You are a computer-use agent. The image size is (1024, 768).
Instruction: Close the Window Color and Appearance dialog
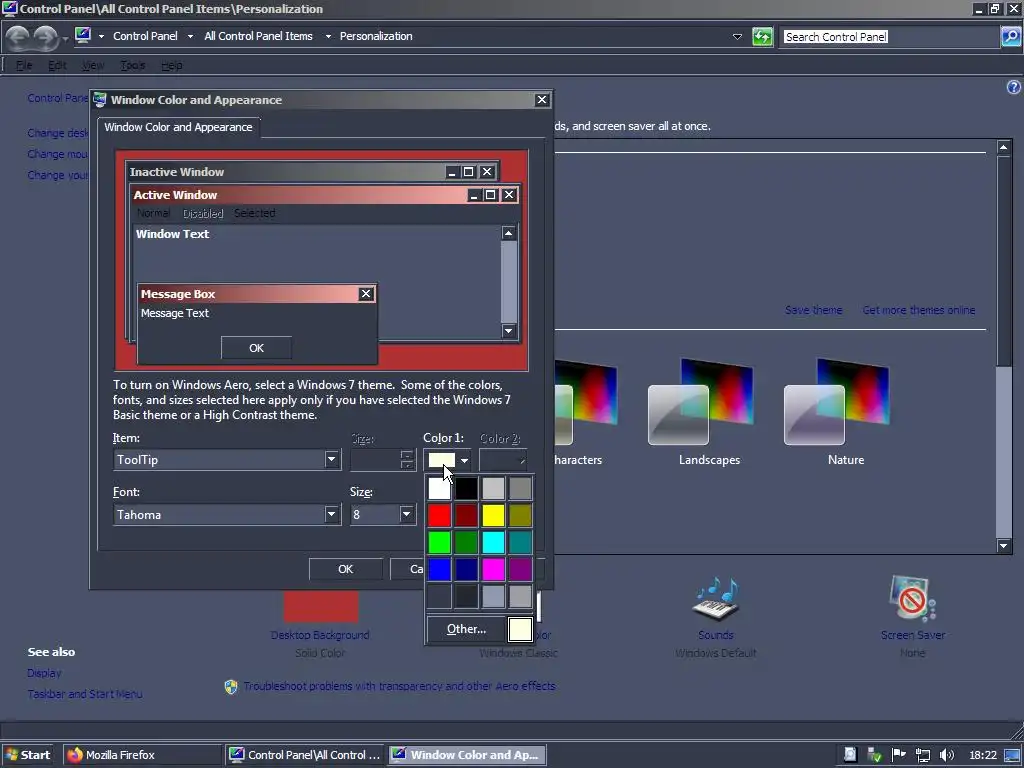tap(541, 100)
